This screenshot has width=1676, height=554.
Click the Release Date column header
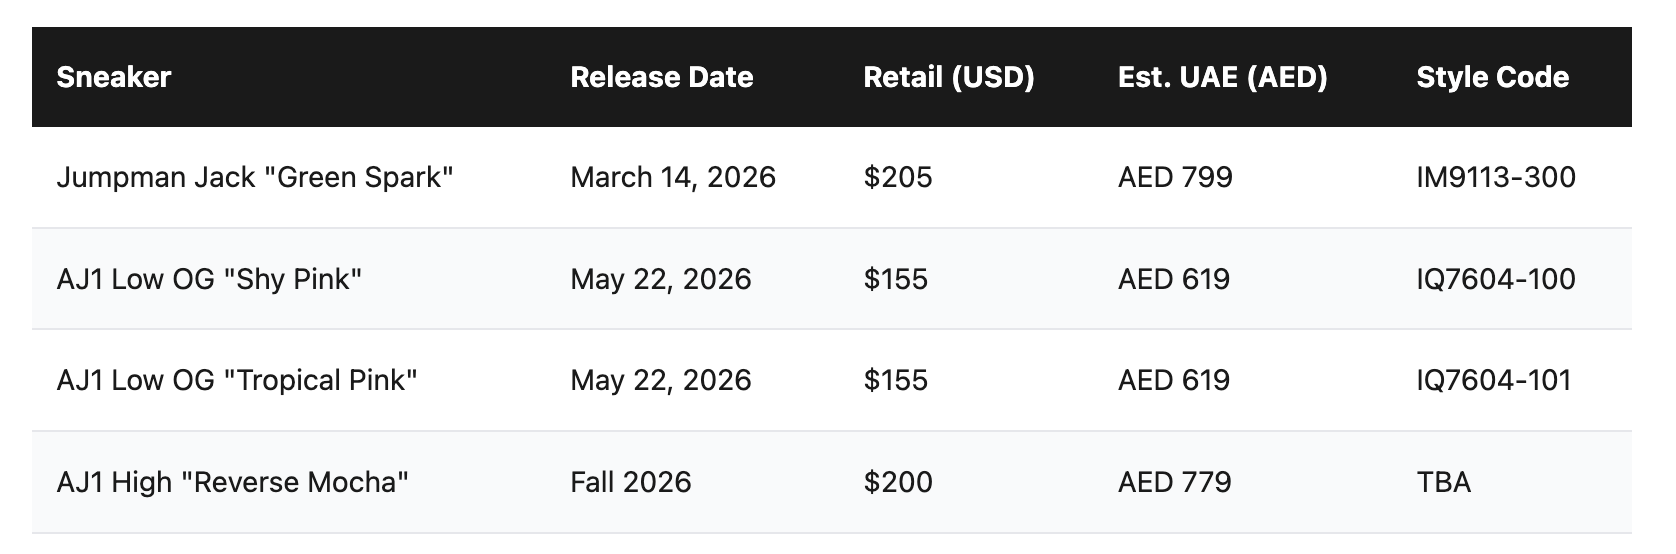click(661, 77)
